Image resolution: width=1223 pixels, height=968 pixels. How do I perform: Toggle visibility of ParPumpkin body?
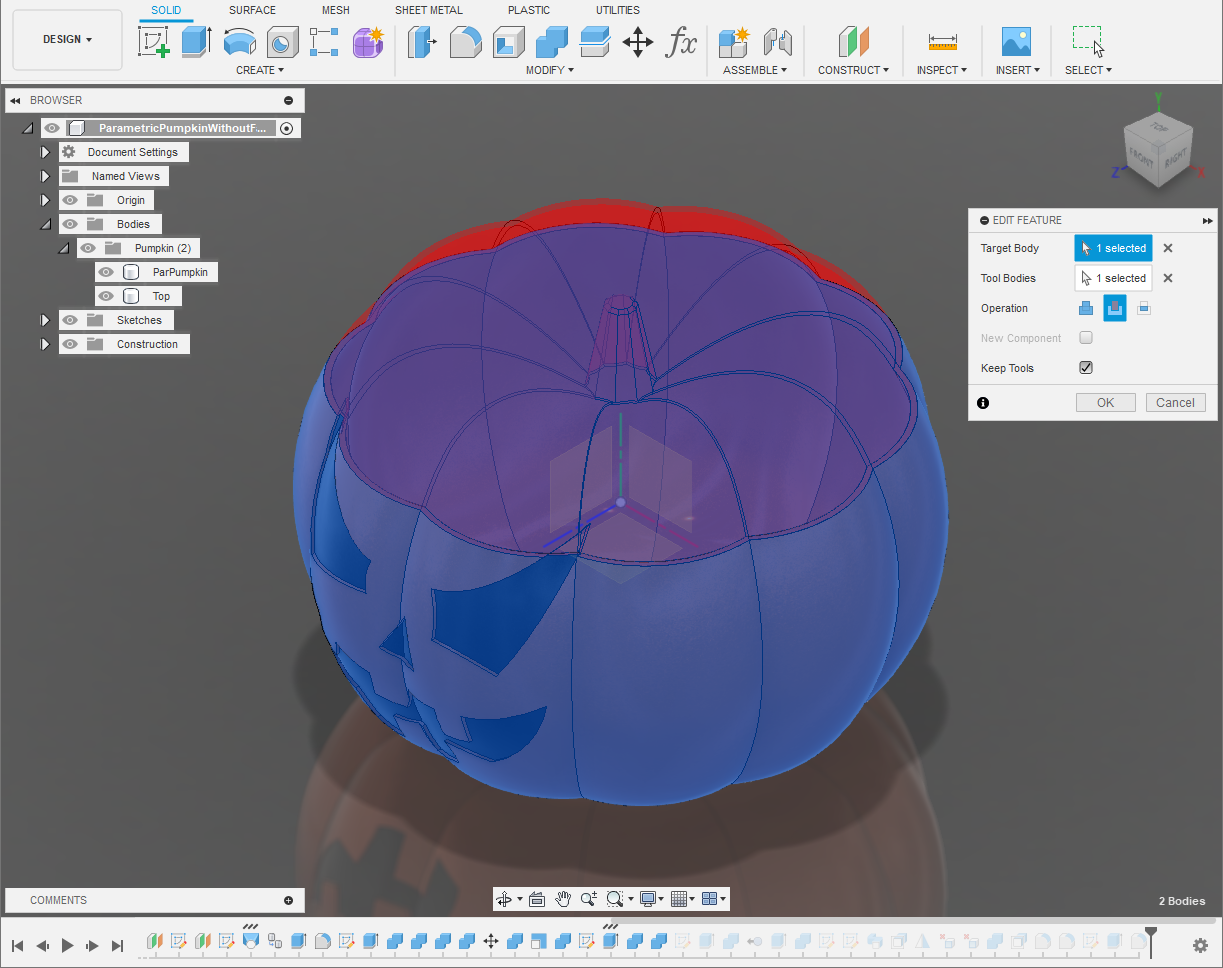click(106, 272)
